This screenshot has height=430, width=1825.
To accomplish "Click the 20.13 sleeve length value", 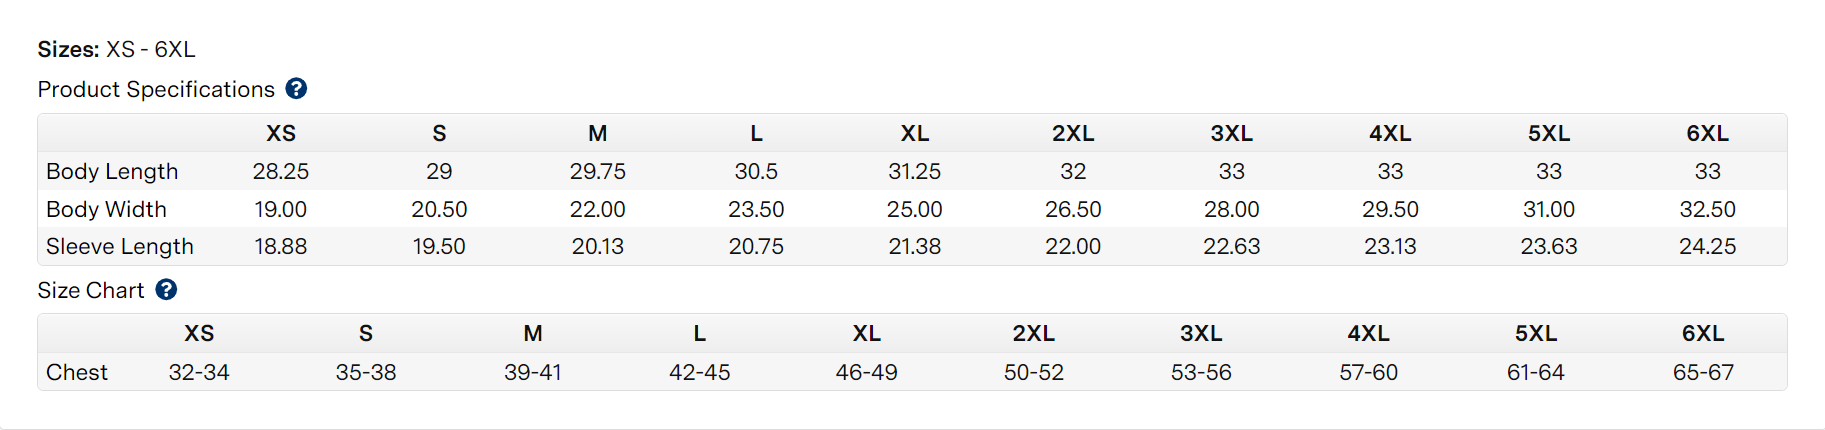I will [598, 246].
